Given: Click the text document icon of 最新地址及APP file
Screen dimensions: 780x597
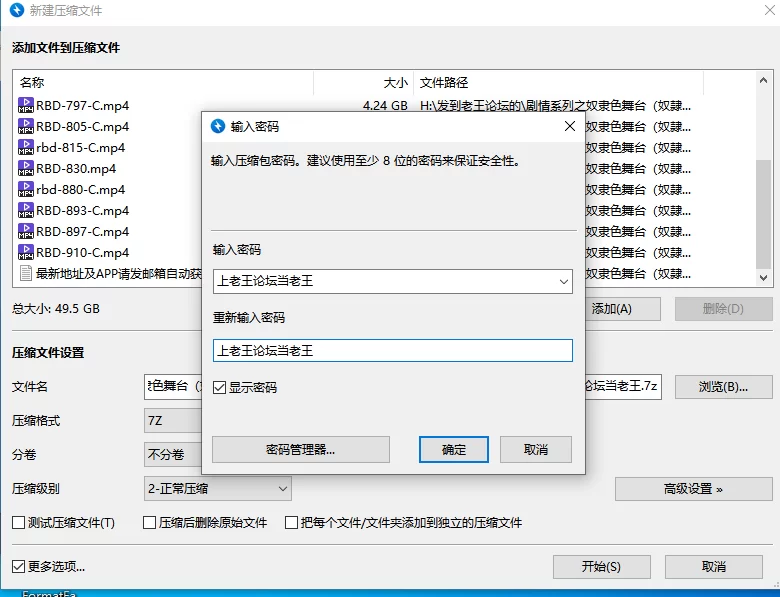Looking at the screenshot, I should (x=26, y=273).
